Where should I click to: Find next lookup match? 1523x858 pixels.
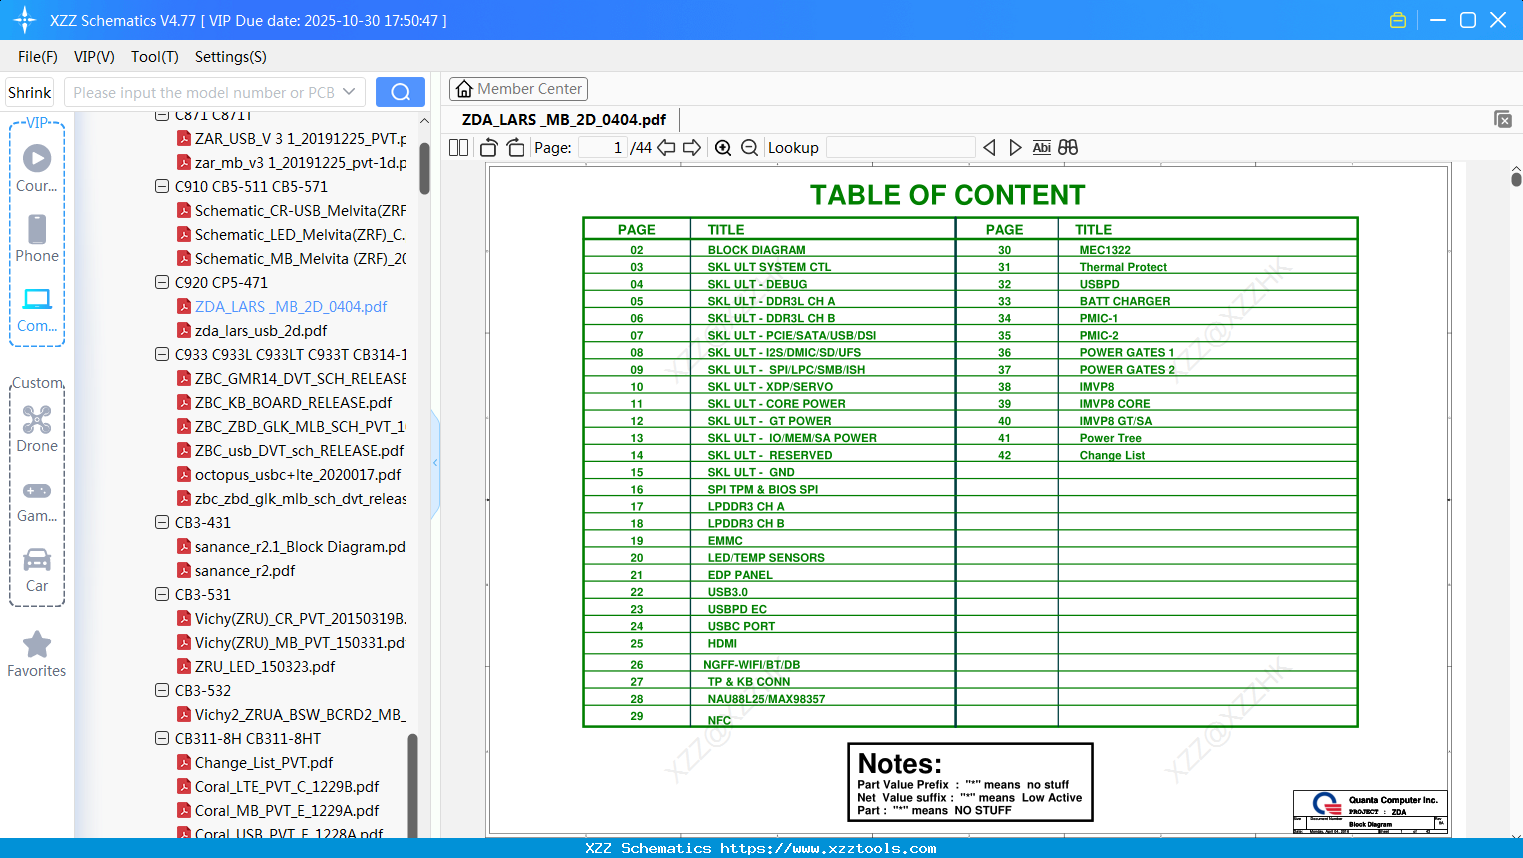pos(1015,148)
